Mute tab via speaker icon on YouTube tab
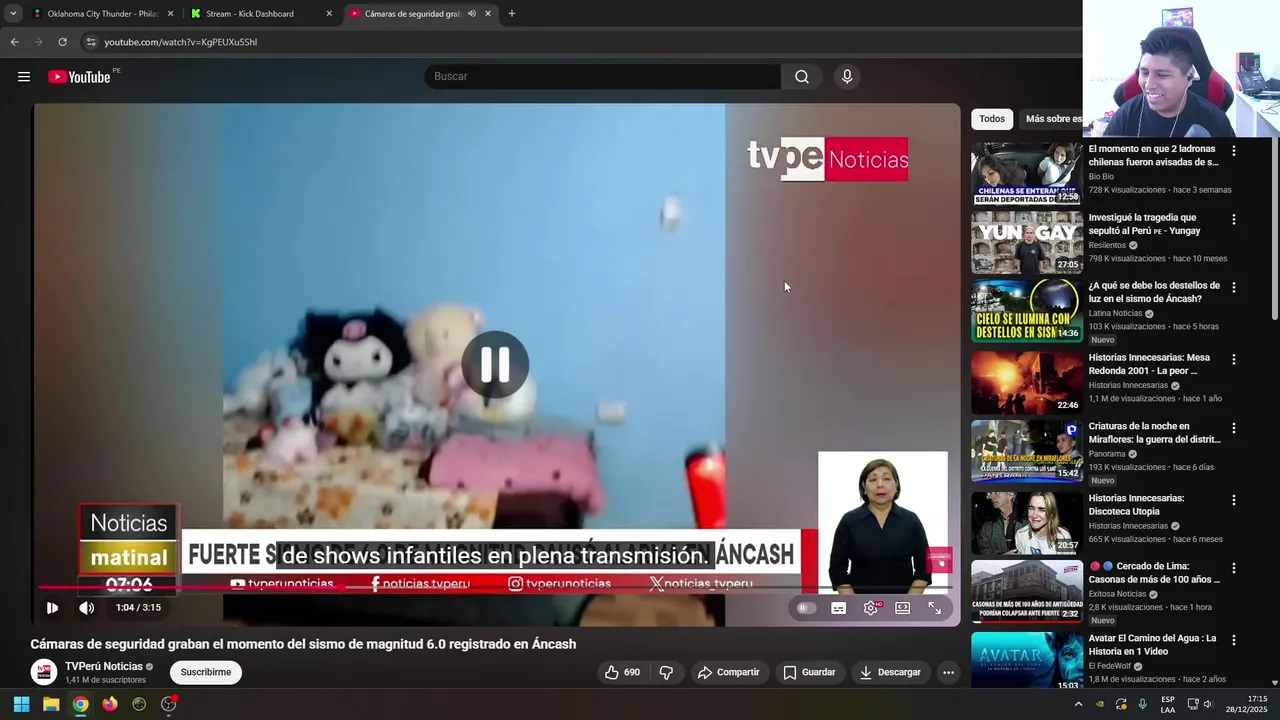The width and height of the screenshot is (1280, 720). click(x=471, y=14)
